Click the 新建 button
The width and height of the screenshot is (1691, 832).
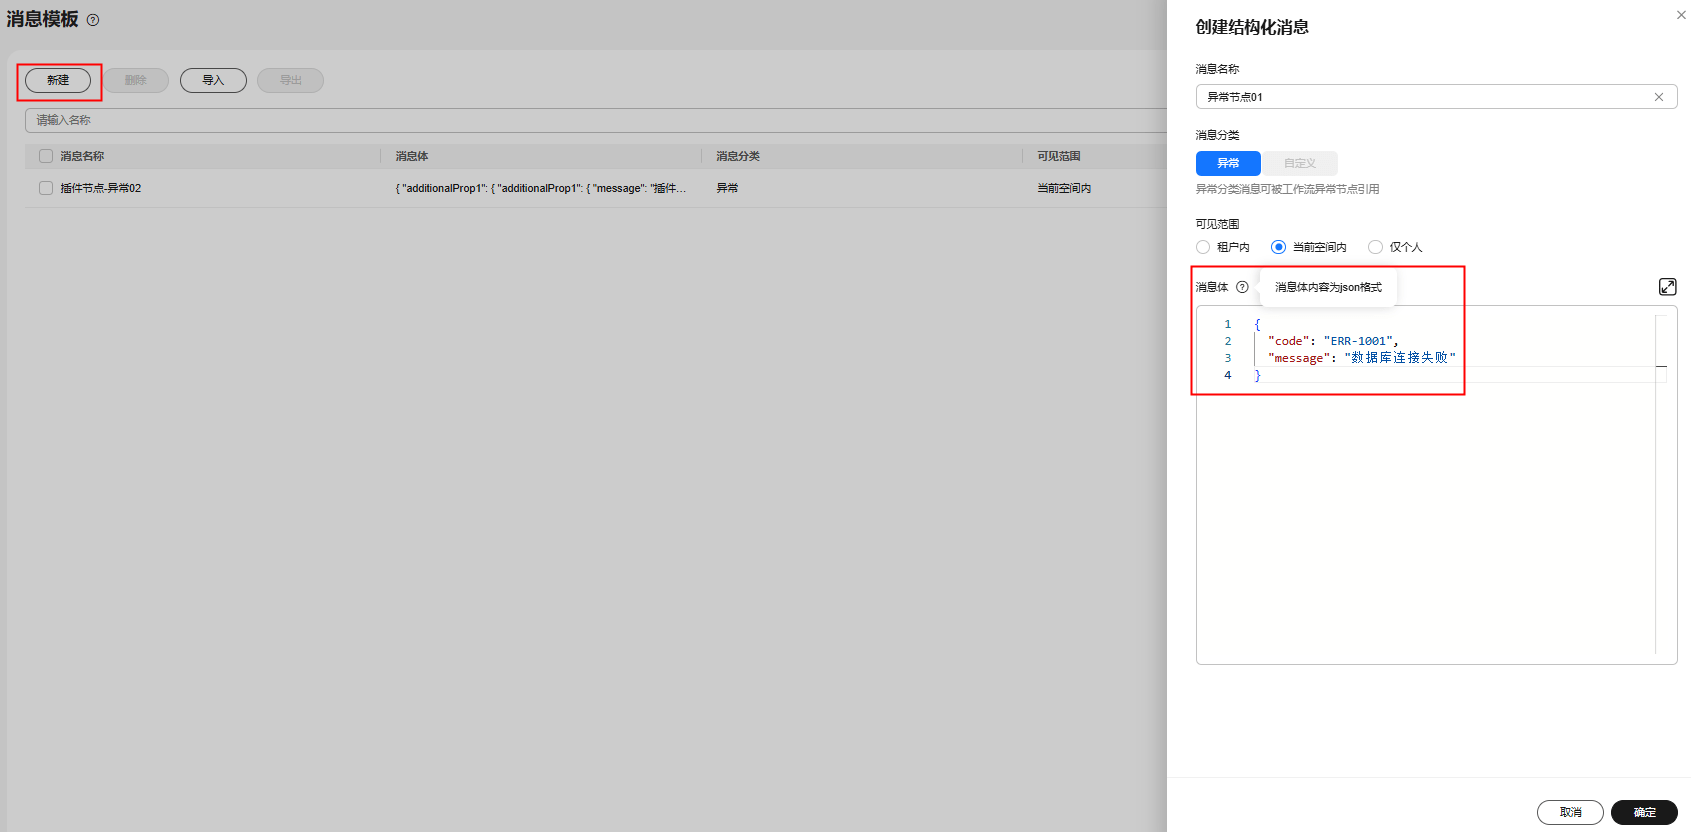tap(58, 80)
